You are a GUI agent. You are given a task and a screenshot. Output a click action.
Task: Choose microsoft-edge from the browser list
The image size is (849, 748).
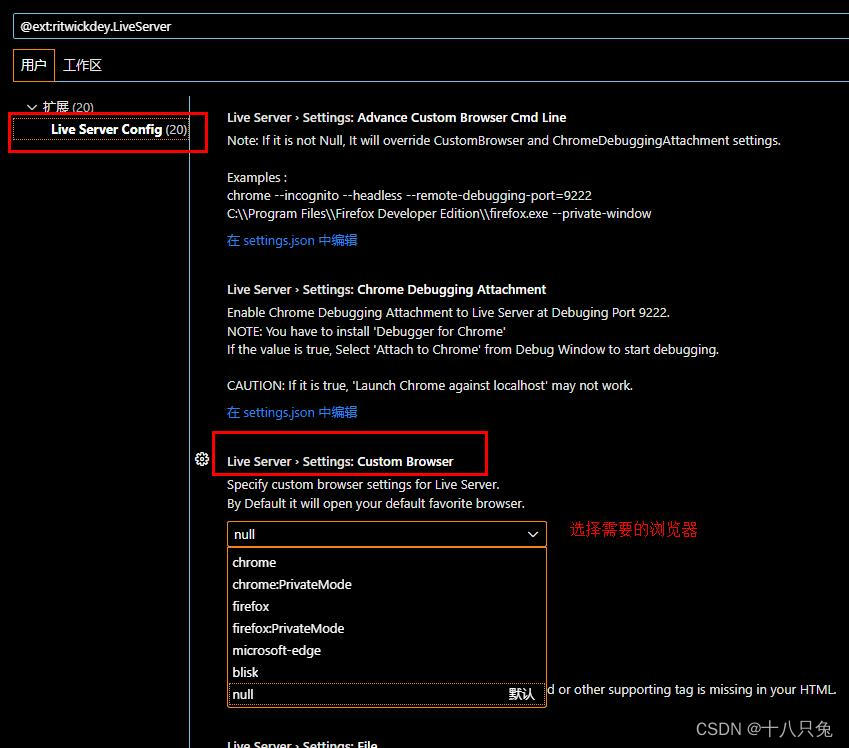(387, 650)
